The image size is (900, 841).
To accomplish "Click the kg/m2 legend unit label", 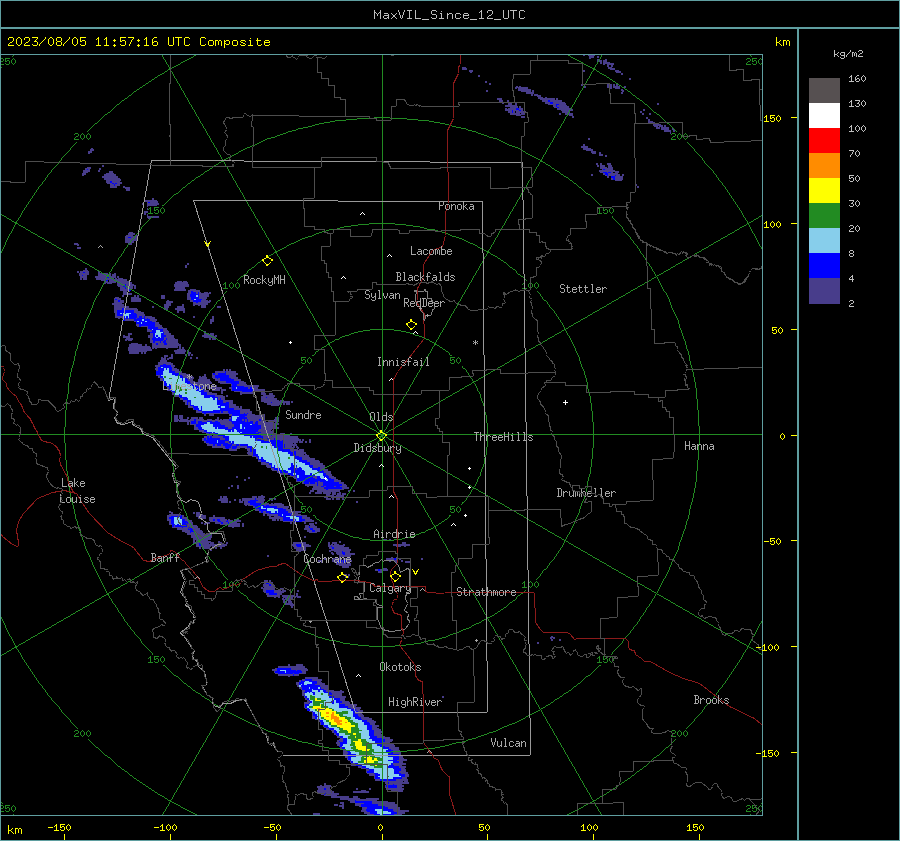I will (x=848, y=54).
